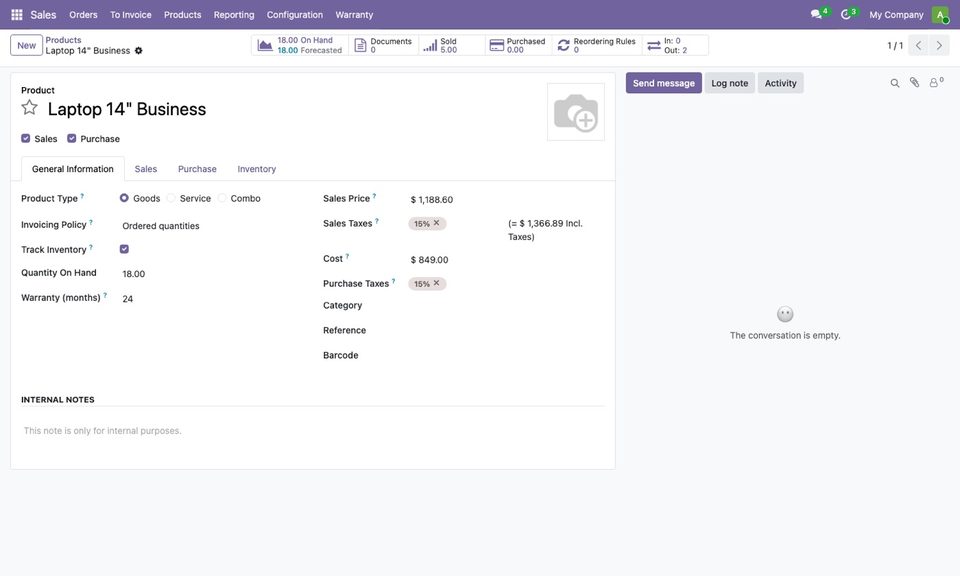Open the Category dropdown field
The image size is (960, 576).
506,305
